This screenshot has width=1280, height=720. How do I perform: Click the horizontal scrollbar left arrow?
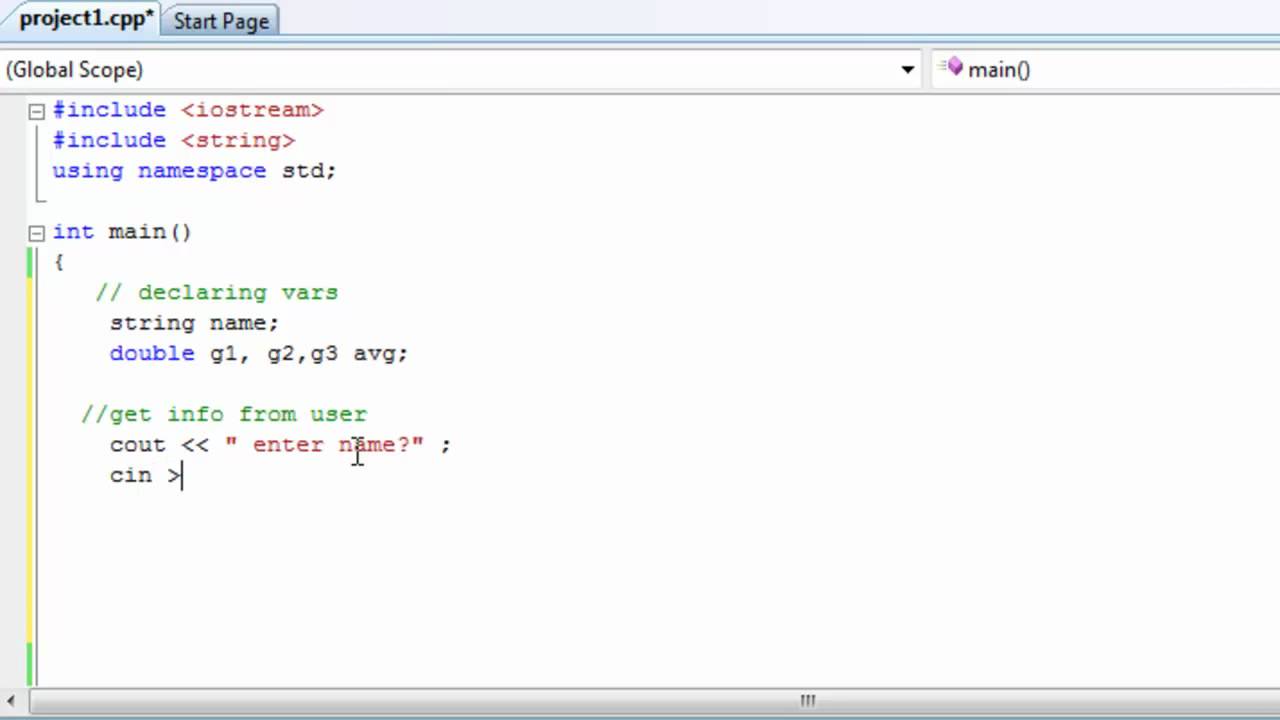click(x=11, y=701)
